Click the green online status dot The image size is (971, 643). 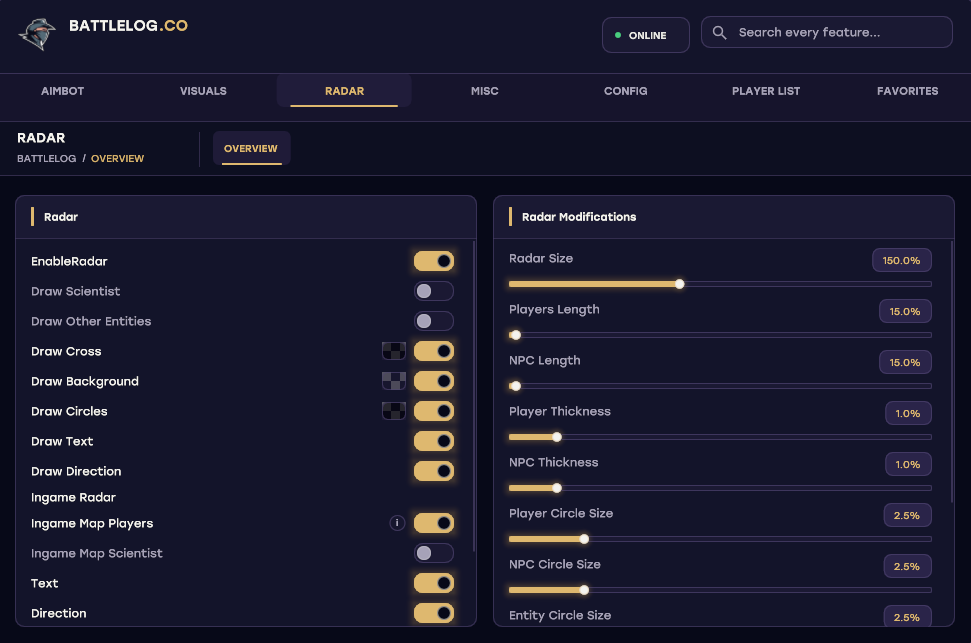[x=617, y=35]
